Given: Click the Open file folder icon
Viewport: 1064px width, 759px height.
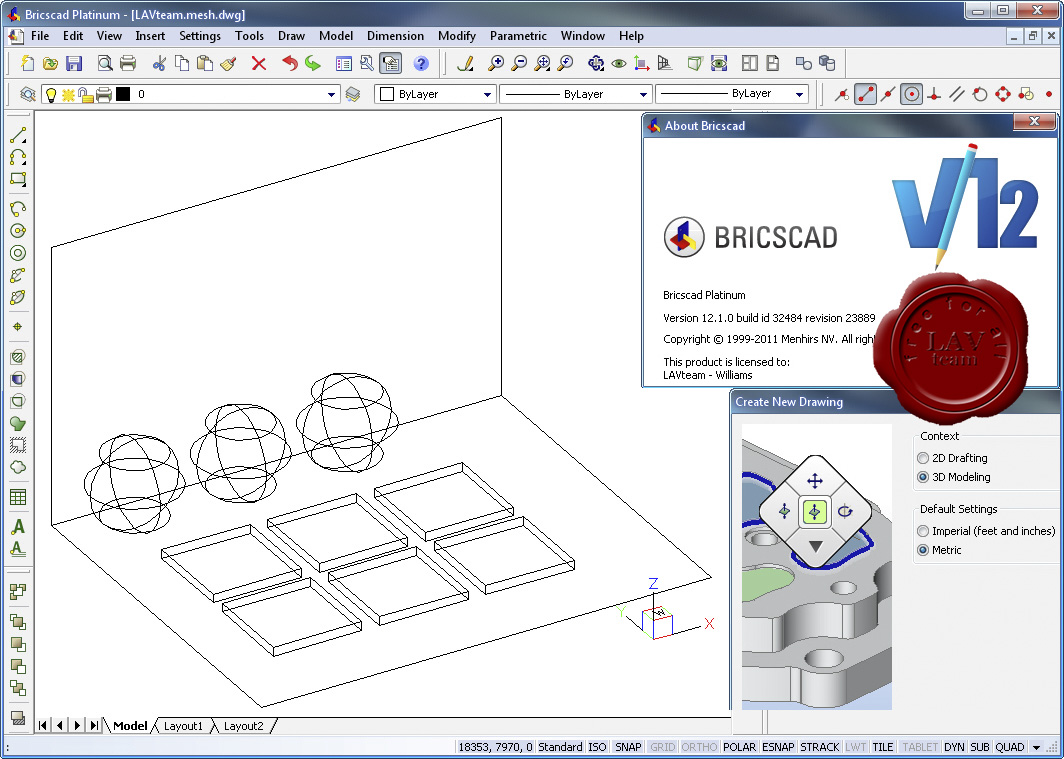Looking at the screenshot, I should click(x=50, y=63).
